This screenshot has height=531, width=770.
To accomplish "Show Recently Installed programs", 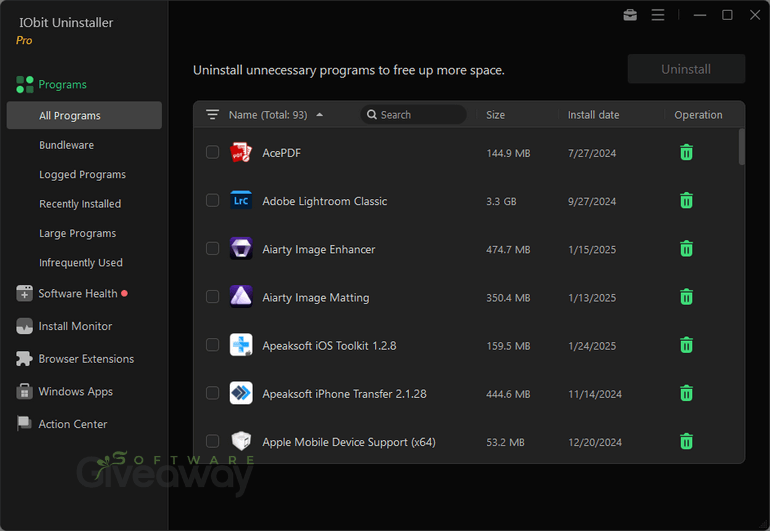I will [80, 204].
